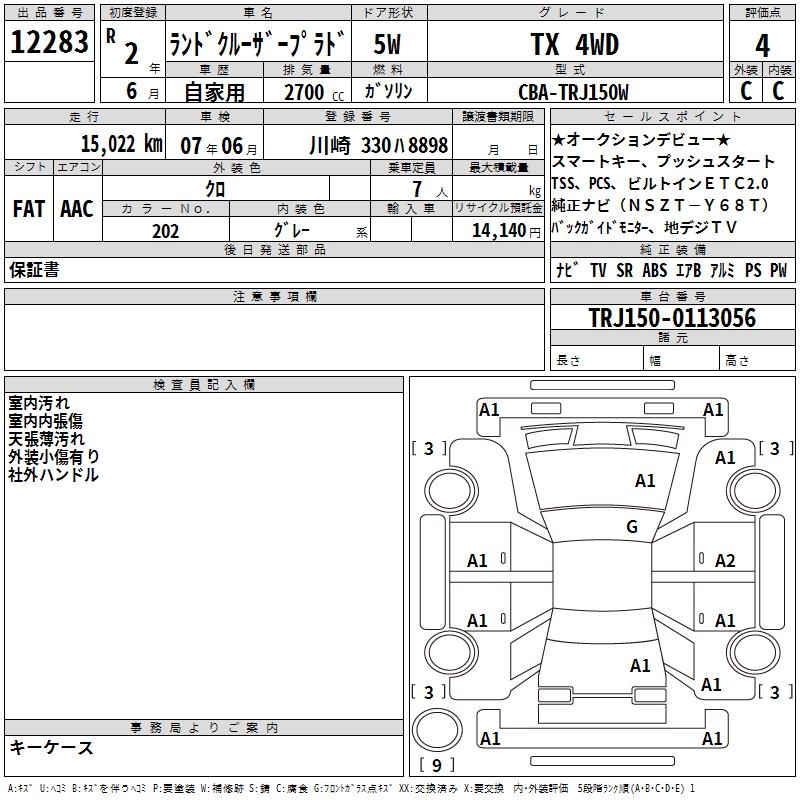The image size is (800, 800).
Task: Select the vehicle history 自家用
Action: (x=214, y=92)
